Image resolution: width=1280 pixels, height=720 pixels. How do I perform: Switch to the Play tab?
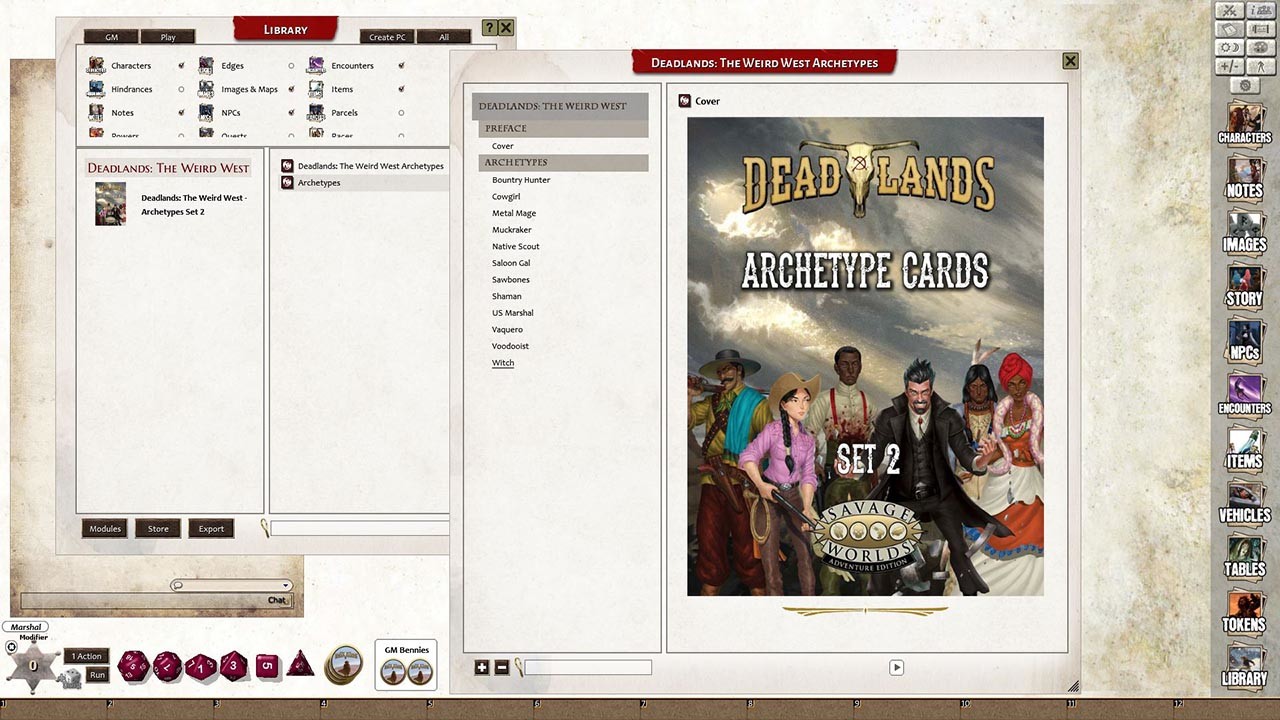click(x=168, y=36)
